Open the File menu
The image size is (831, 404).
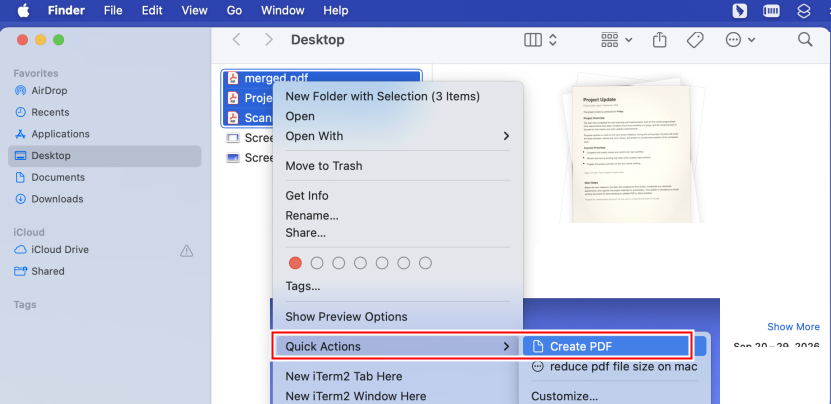click(x=113, y=11)
